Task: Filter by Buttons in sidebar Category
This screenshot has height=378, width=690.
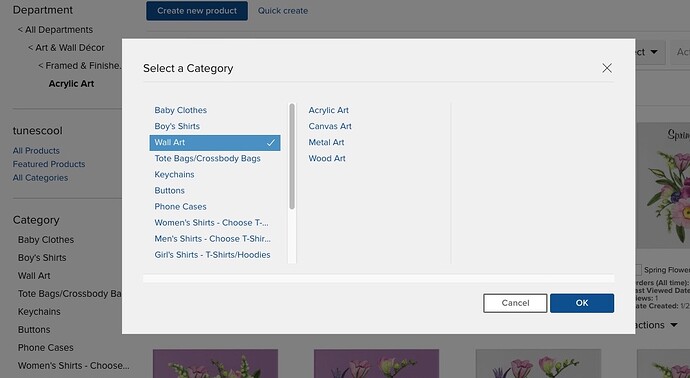Action: tap(34, 330)
